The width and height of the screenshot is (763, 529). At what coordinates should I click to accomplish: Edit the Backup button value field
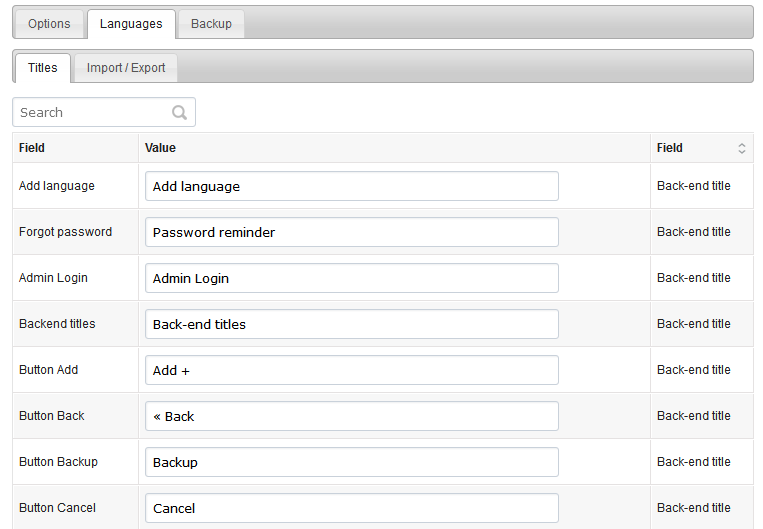351,462
